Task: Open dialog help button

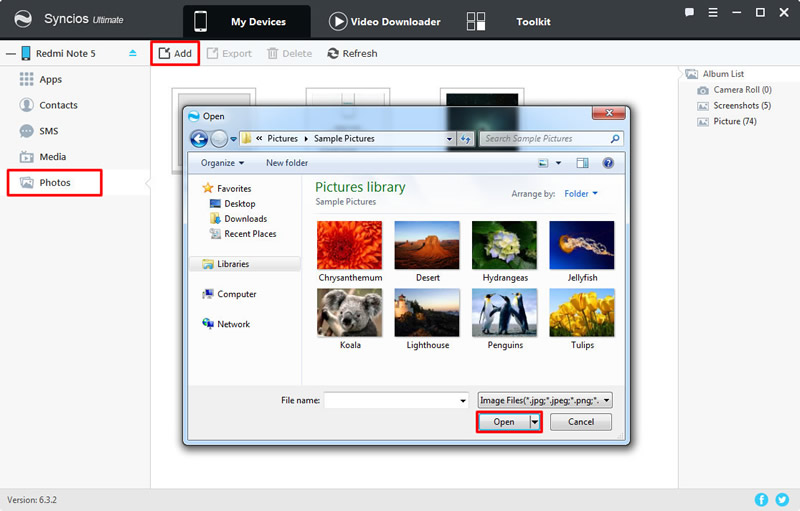Action: (x=608, y=163)
